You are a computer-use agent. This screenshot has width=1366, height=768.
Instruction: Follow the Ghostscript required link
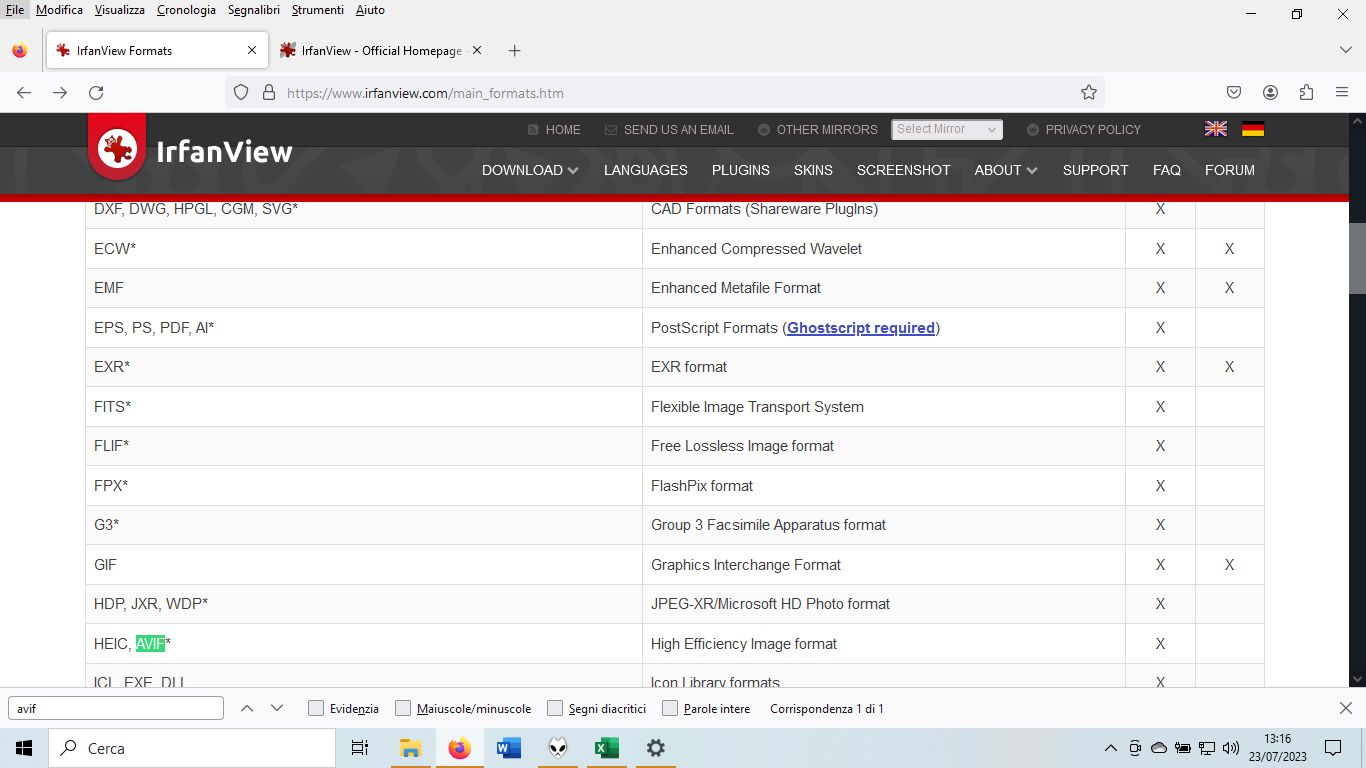tap(861, 327)
